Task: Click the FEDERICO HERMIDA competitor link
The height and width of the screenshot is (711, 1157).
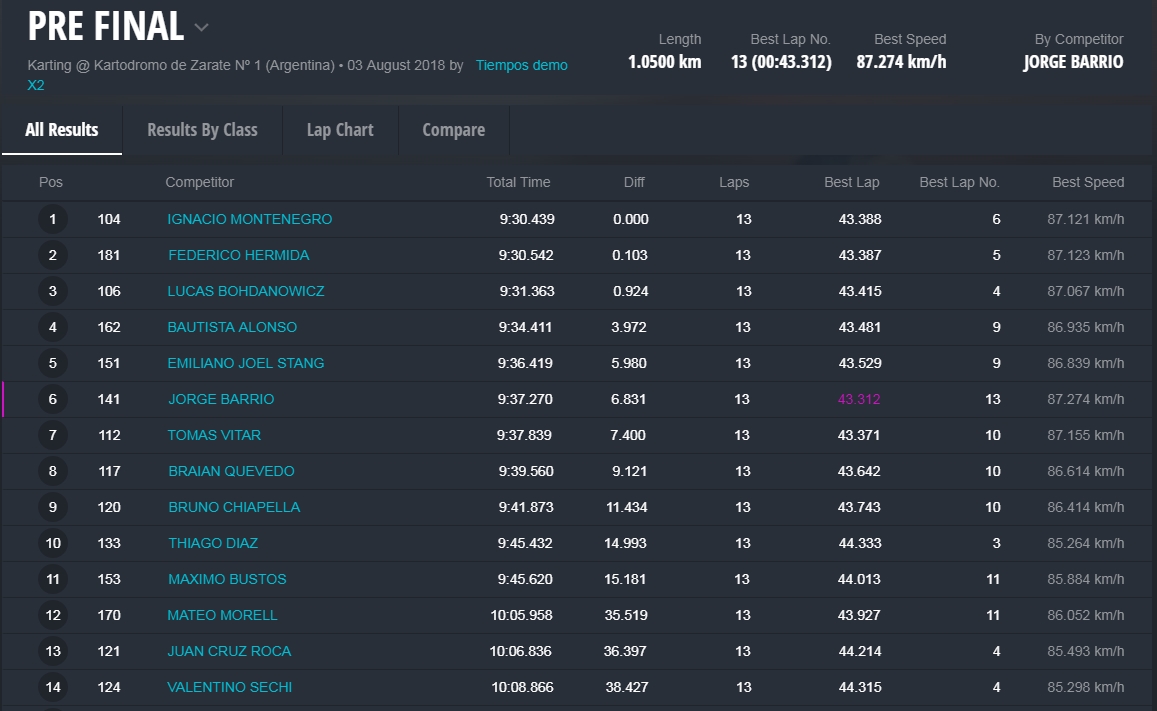Action: coord(238,255)
